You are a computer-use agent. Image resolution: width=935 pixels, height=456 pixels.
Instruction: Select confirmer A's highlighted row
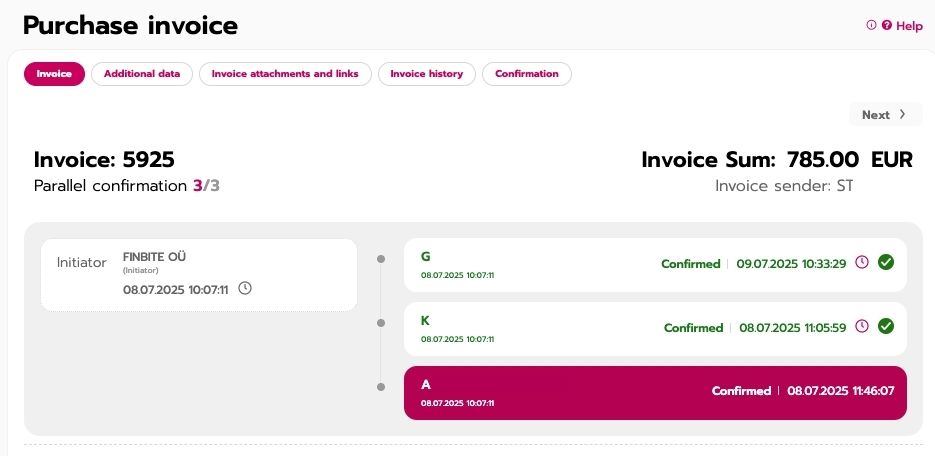click(655, 392)
